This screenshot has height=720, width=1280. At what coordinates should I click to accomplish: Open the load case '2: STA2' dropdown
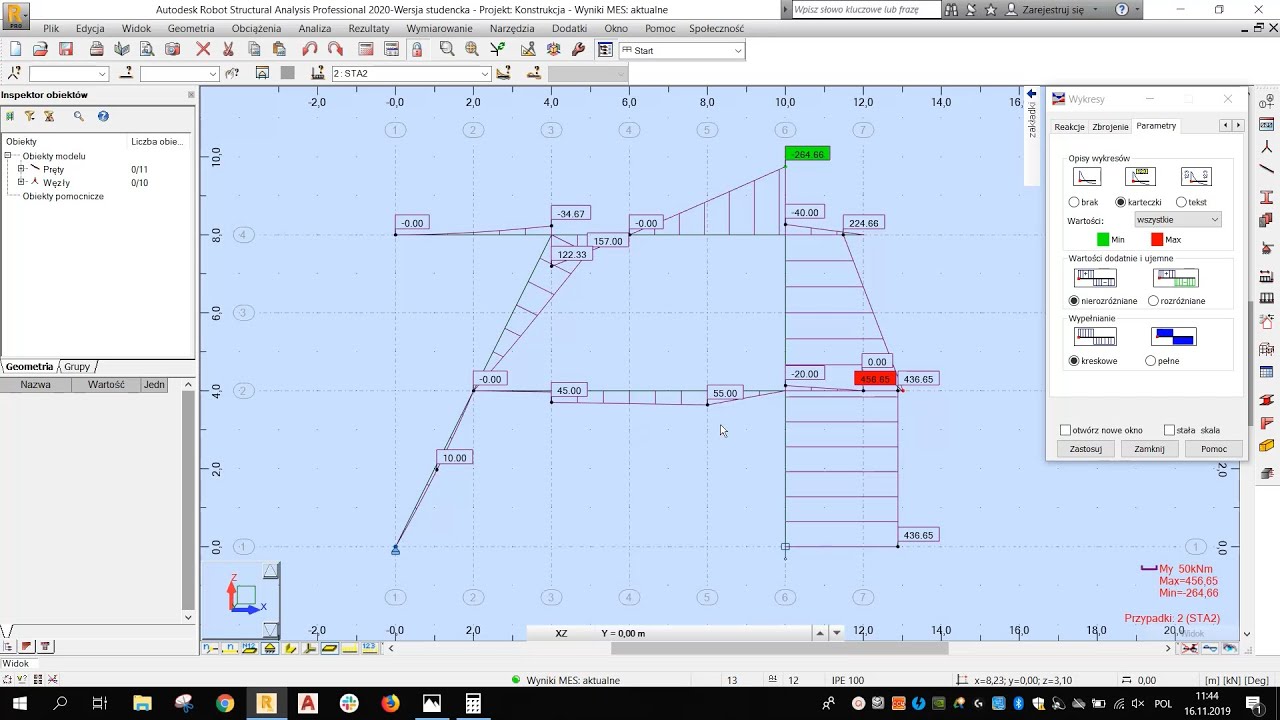pos(410,74)
